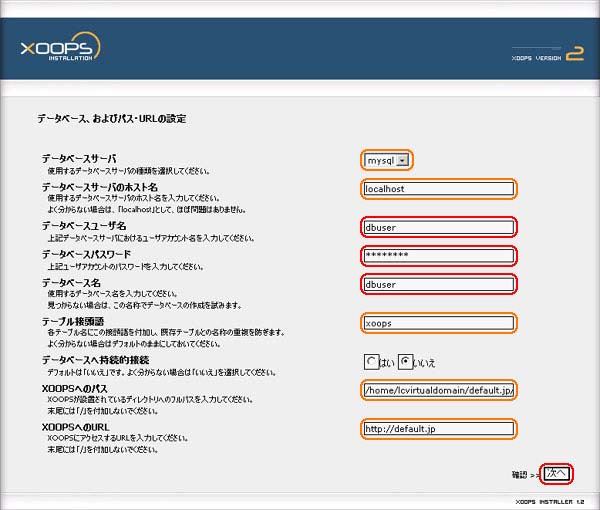The height and width of the screenshot is (510, 600).
Task: Select the いいえ persistent connection radio button
Action: click(x=405, y=361)
